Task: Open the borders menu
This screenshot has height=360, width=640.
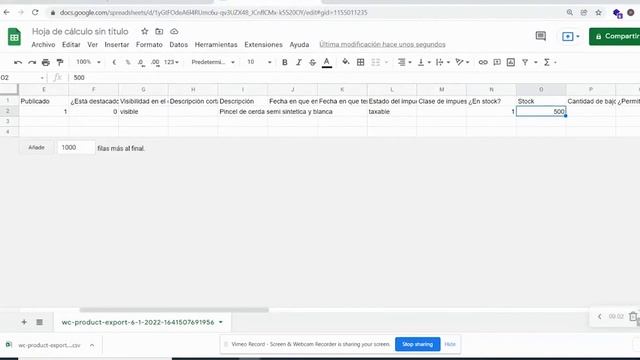Action: (360, 62)
